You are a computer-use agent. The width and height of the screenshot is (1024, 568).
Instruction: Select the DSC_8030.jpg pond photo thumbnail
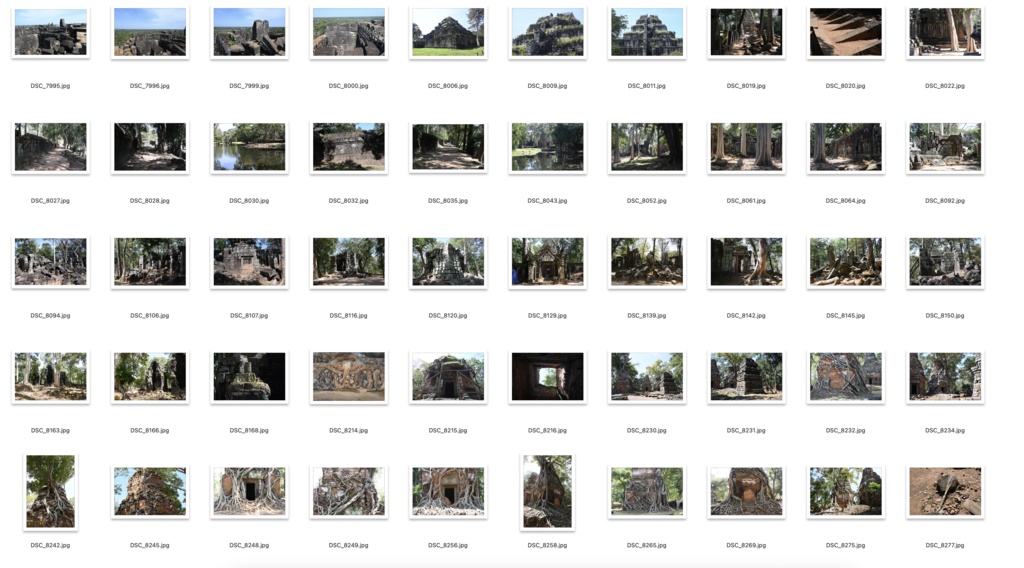[x=249, y=147]
